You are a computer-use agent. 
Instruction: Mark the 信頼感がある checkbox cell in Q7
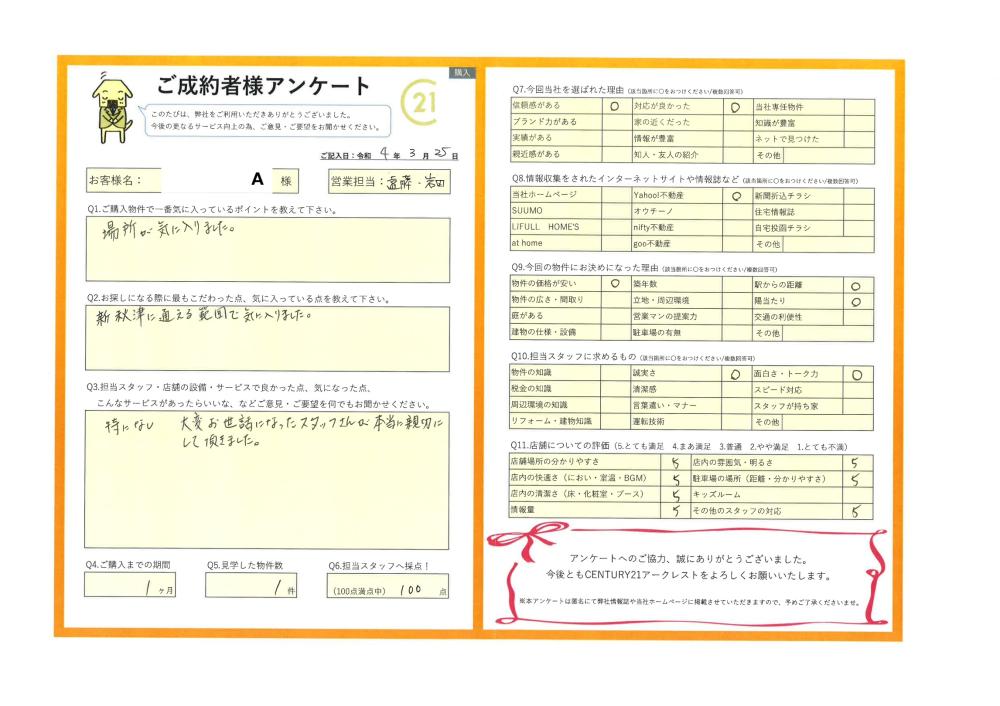click(614, 106)
